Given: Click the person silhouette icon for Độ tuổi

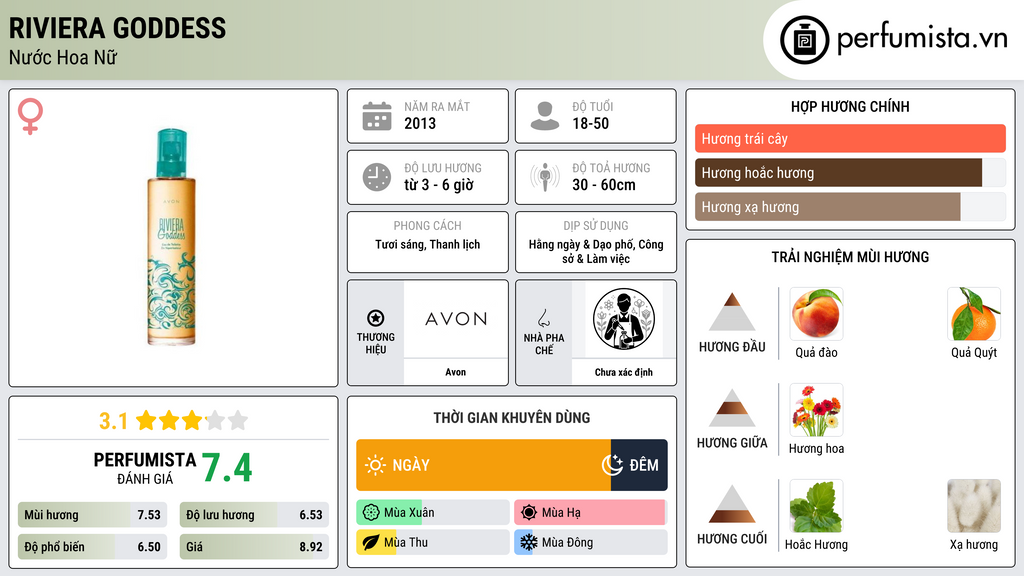Looking at the screenshot, I should [545, 116].
